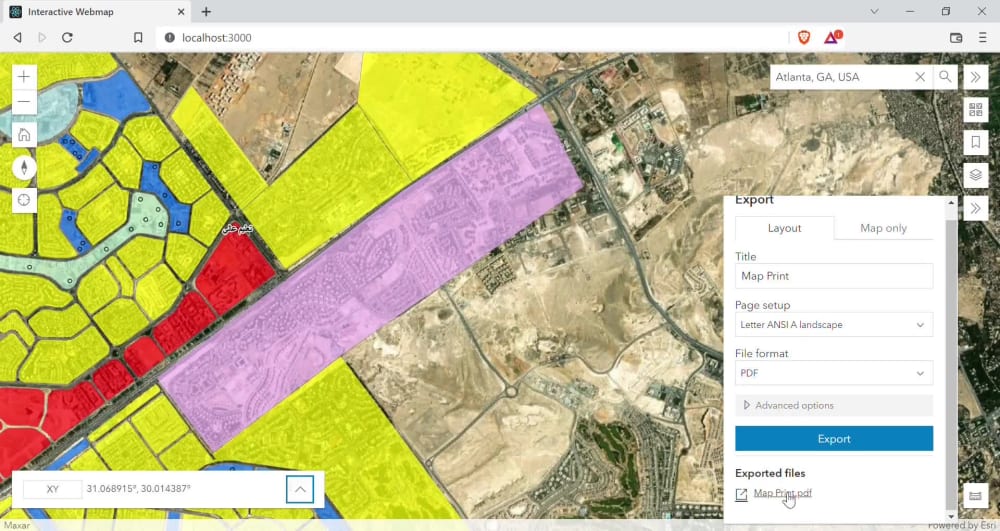Collapse the top-right widget expander
The width and height of the screenshot is (1000, 531).
click(975, 77)
